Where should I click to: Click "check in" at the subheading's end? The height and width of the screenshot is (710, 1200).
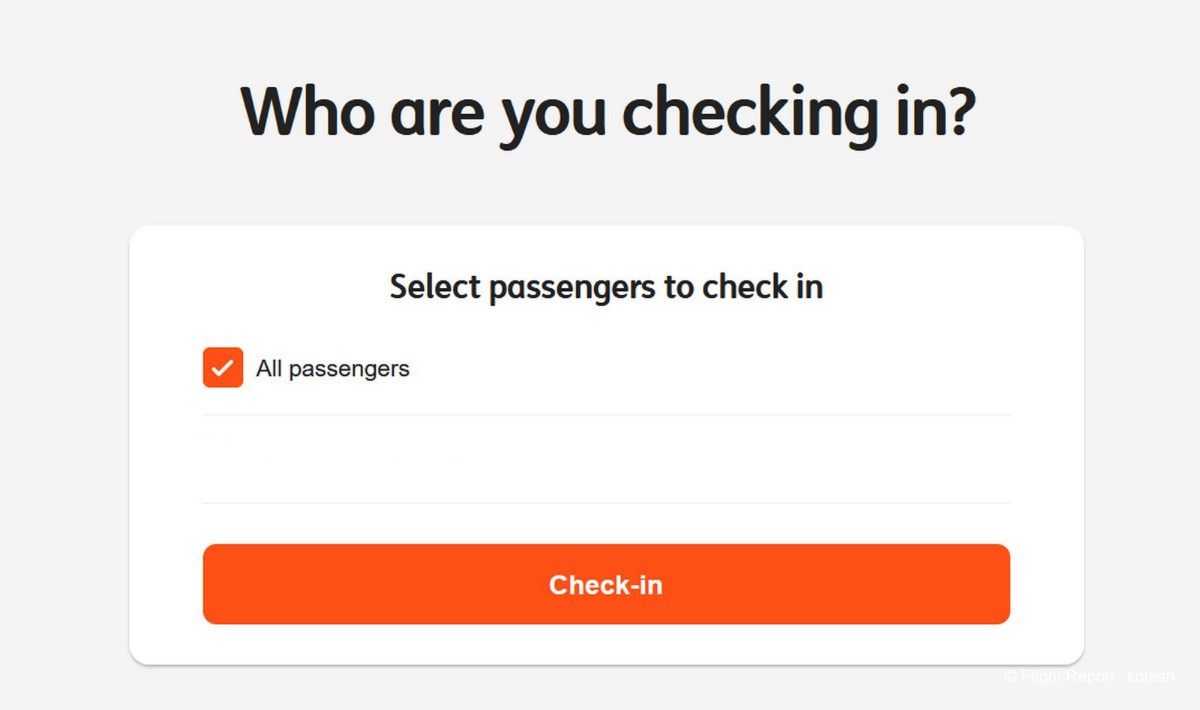[762, 287]
